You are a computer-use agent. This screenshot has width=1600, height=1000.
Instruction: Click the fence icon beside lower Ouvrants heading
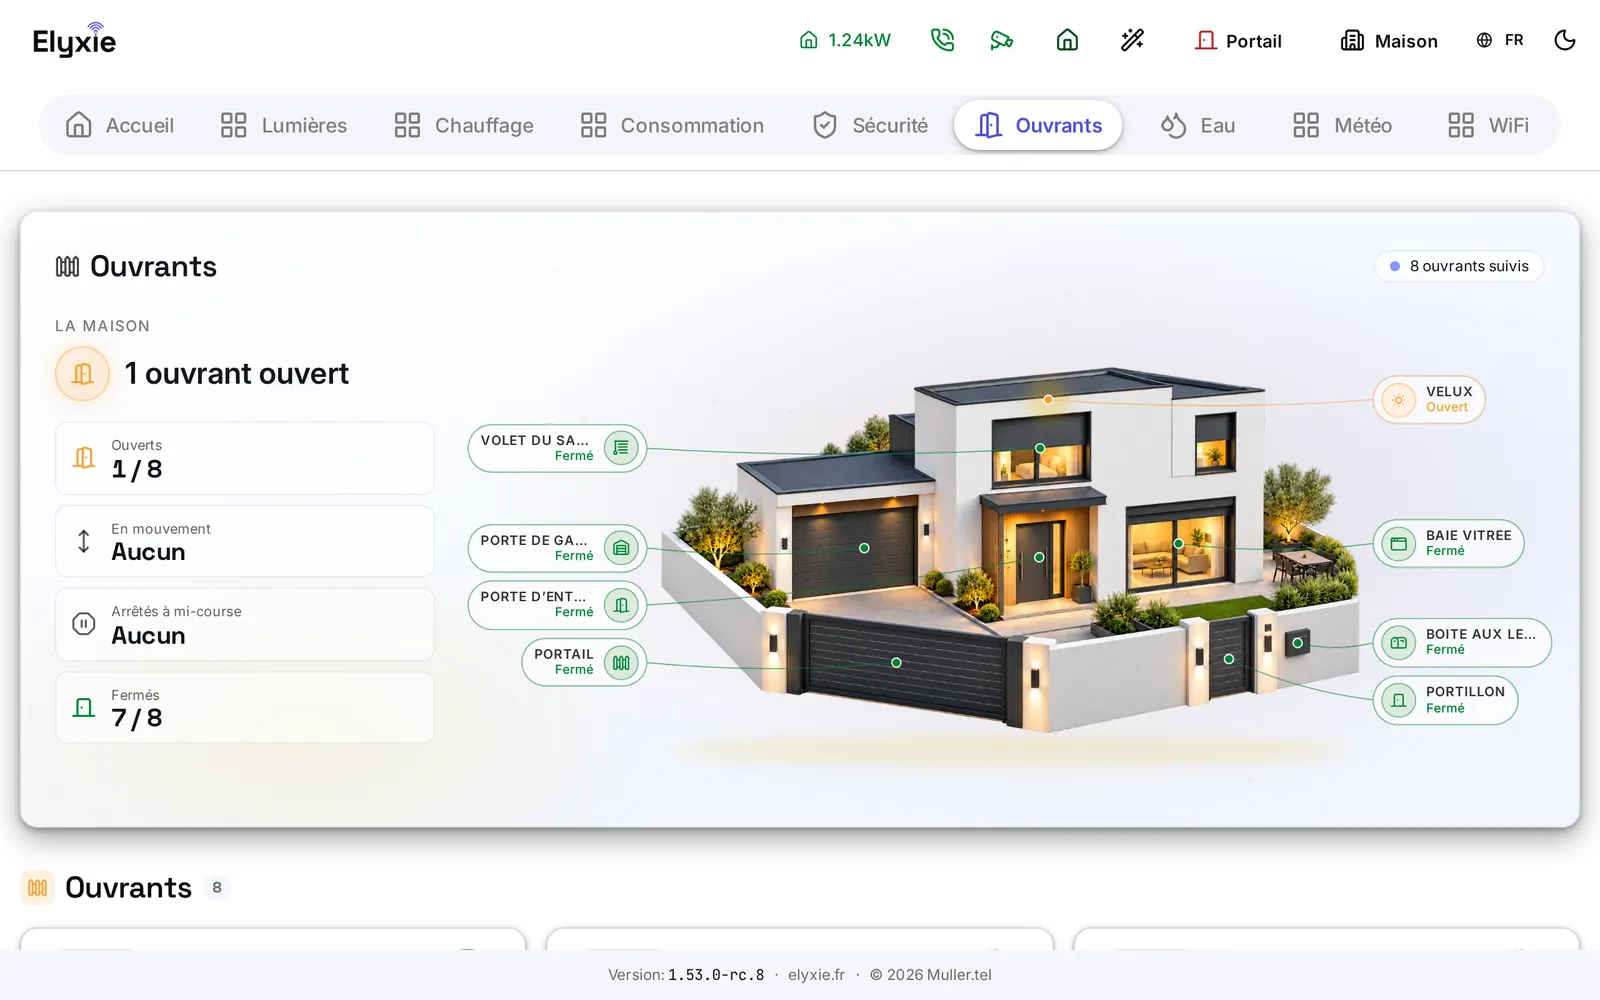(x=38, y=888)
